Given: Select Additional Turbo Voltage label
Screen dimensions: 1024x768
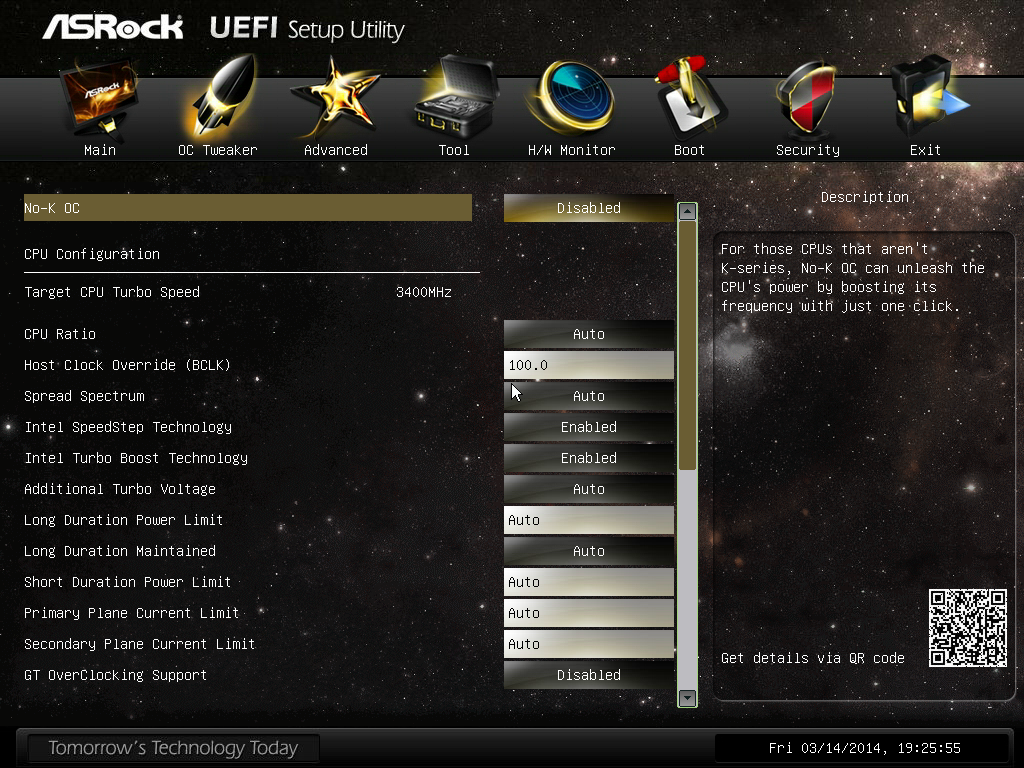Looking at the screenshot, I should click(120, 489).
